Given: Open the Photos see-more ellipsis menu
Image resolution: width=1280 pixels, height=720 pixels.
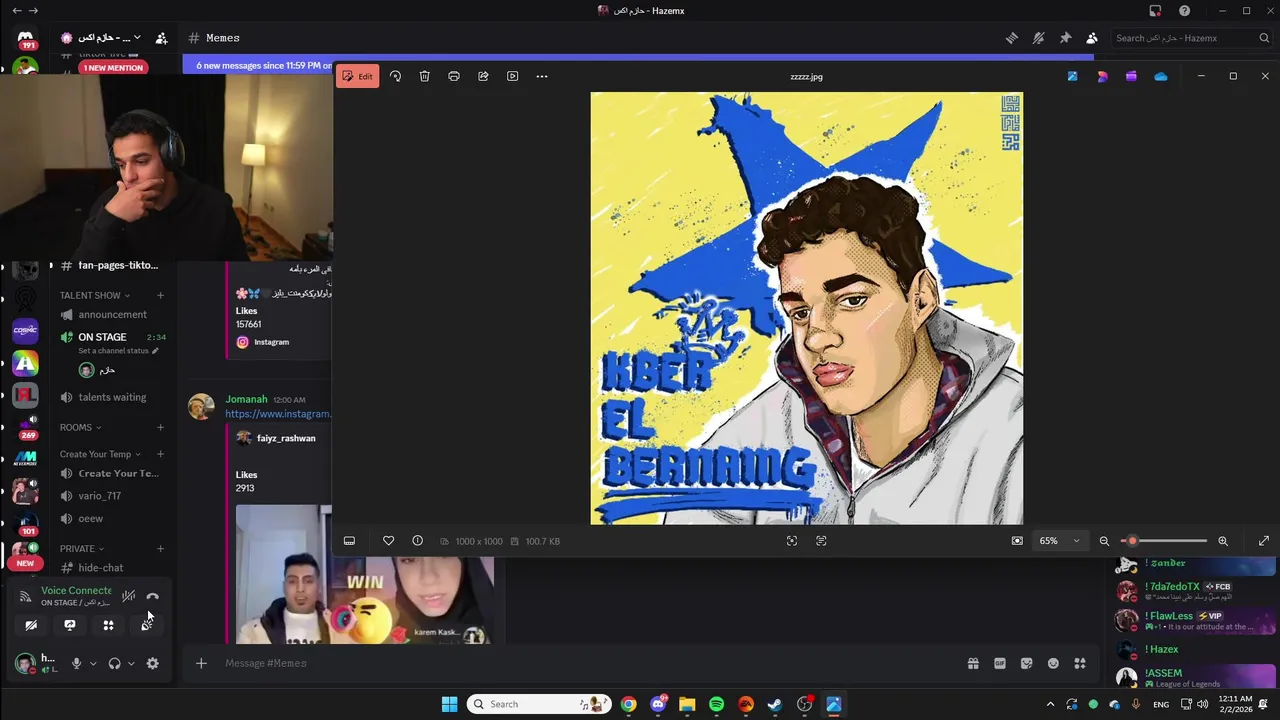Looking at the screenshot, I should tap(542, 76).
